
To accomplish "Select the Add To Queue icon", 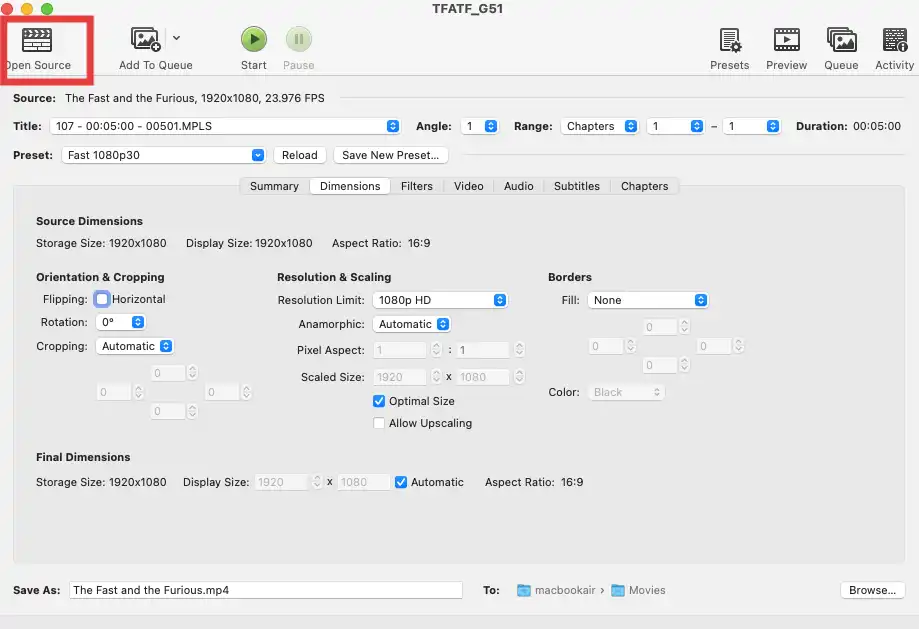I will (x=146, y=41).
